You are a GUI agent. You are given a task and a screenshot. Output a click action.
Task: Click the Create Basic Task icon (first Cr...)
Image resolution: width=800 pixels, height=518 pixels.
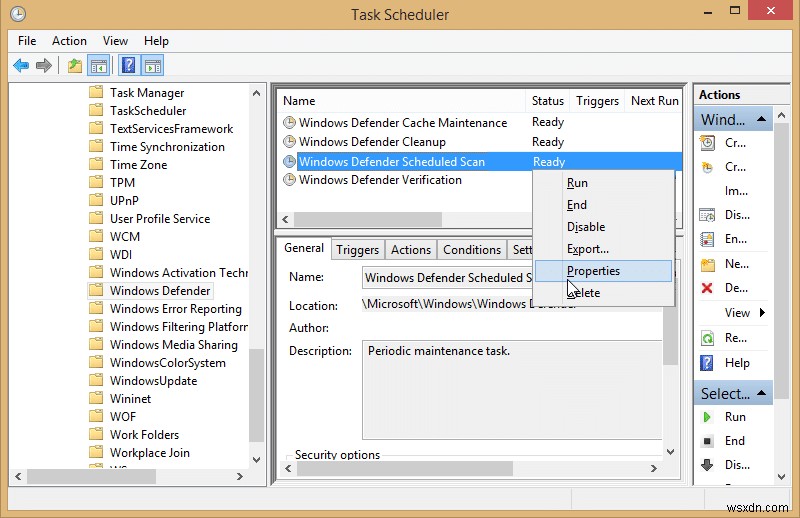tap(707, 143)
